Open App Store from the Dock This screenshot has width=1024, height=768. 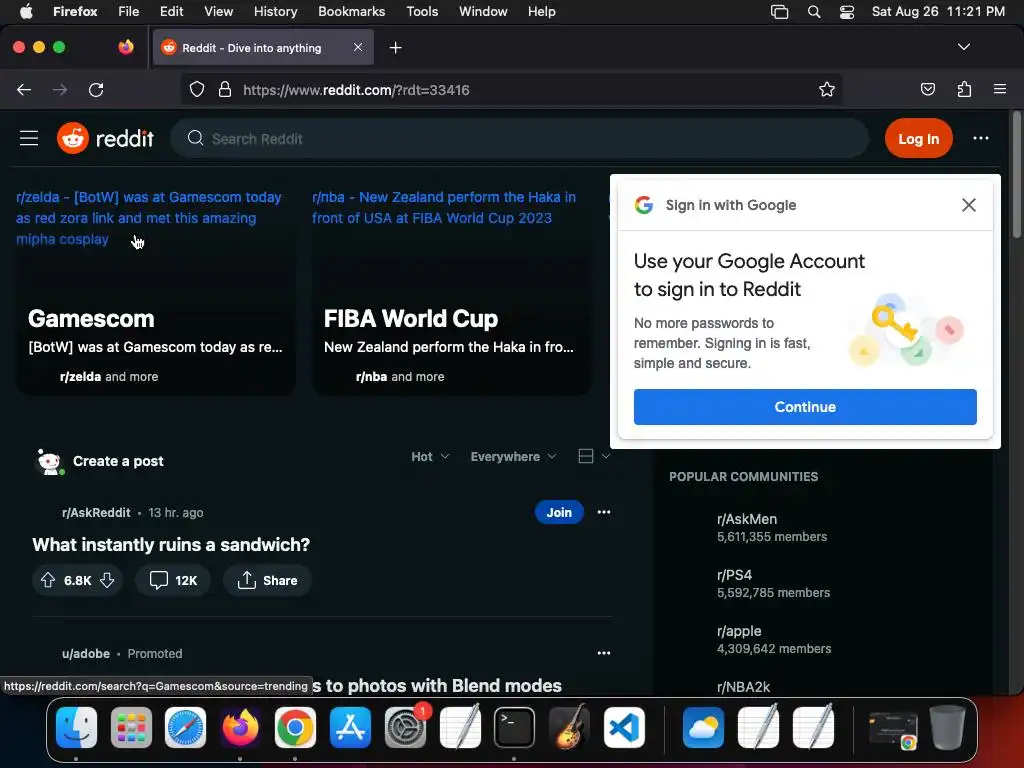click(x=350, y=728)
